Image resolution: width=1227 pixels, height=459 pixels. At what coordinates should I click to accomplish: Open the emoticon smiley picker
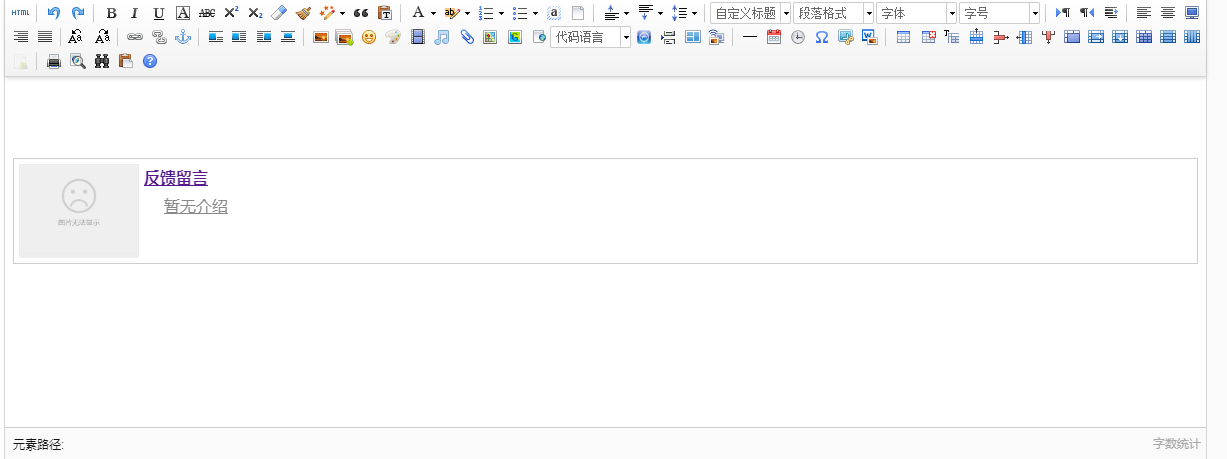[x=369, y=37]
